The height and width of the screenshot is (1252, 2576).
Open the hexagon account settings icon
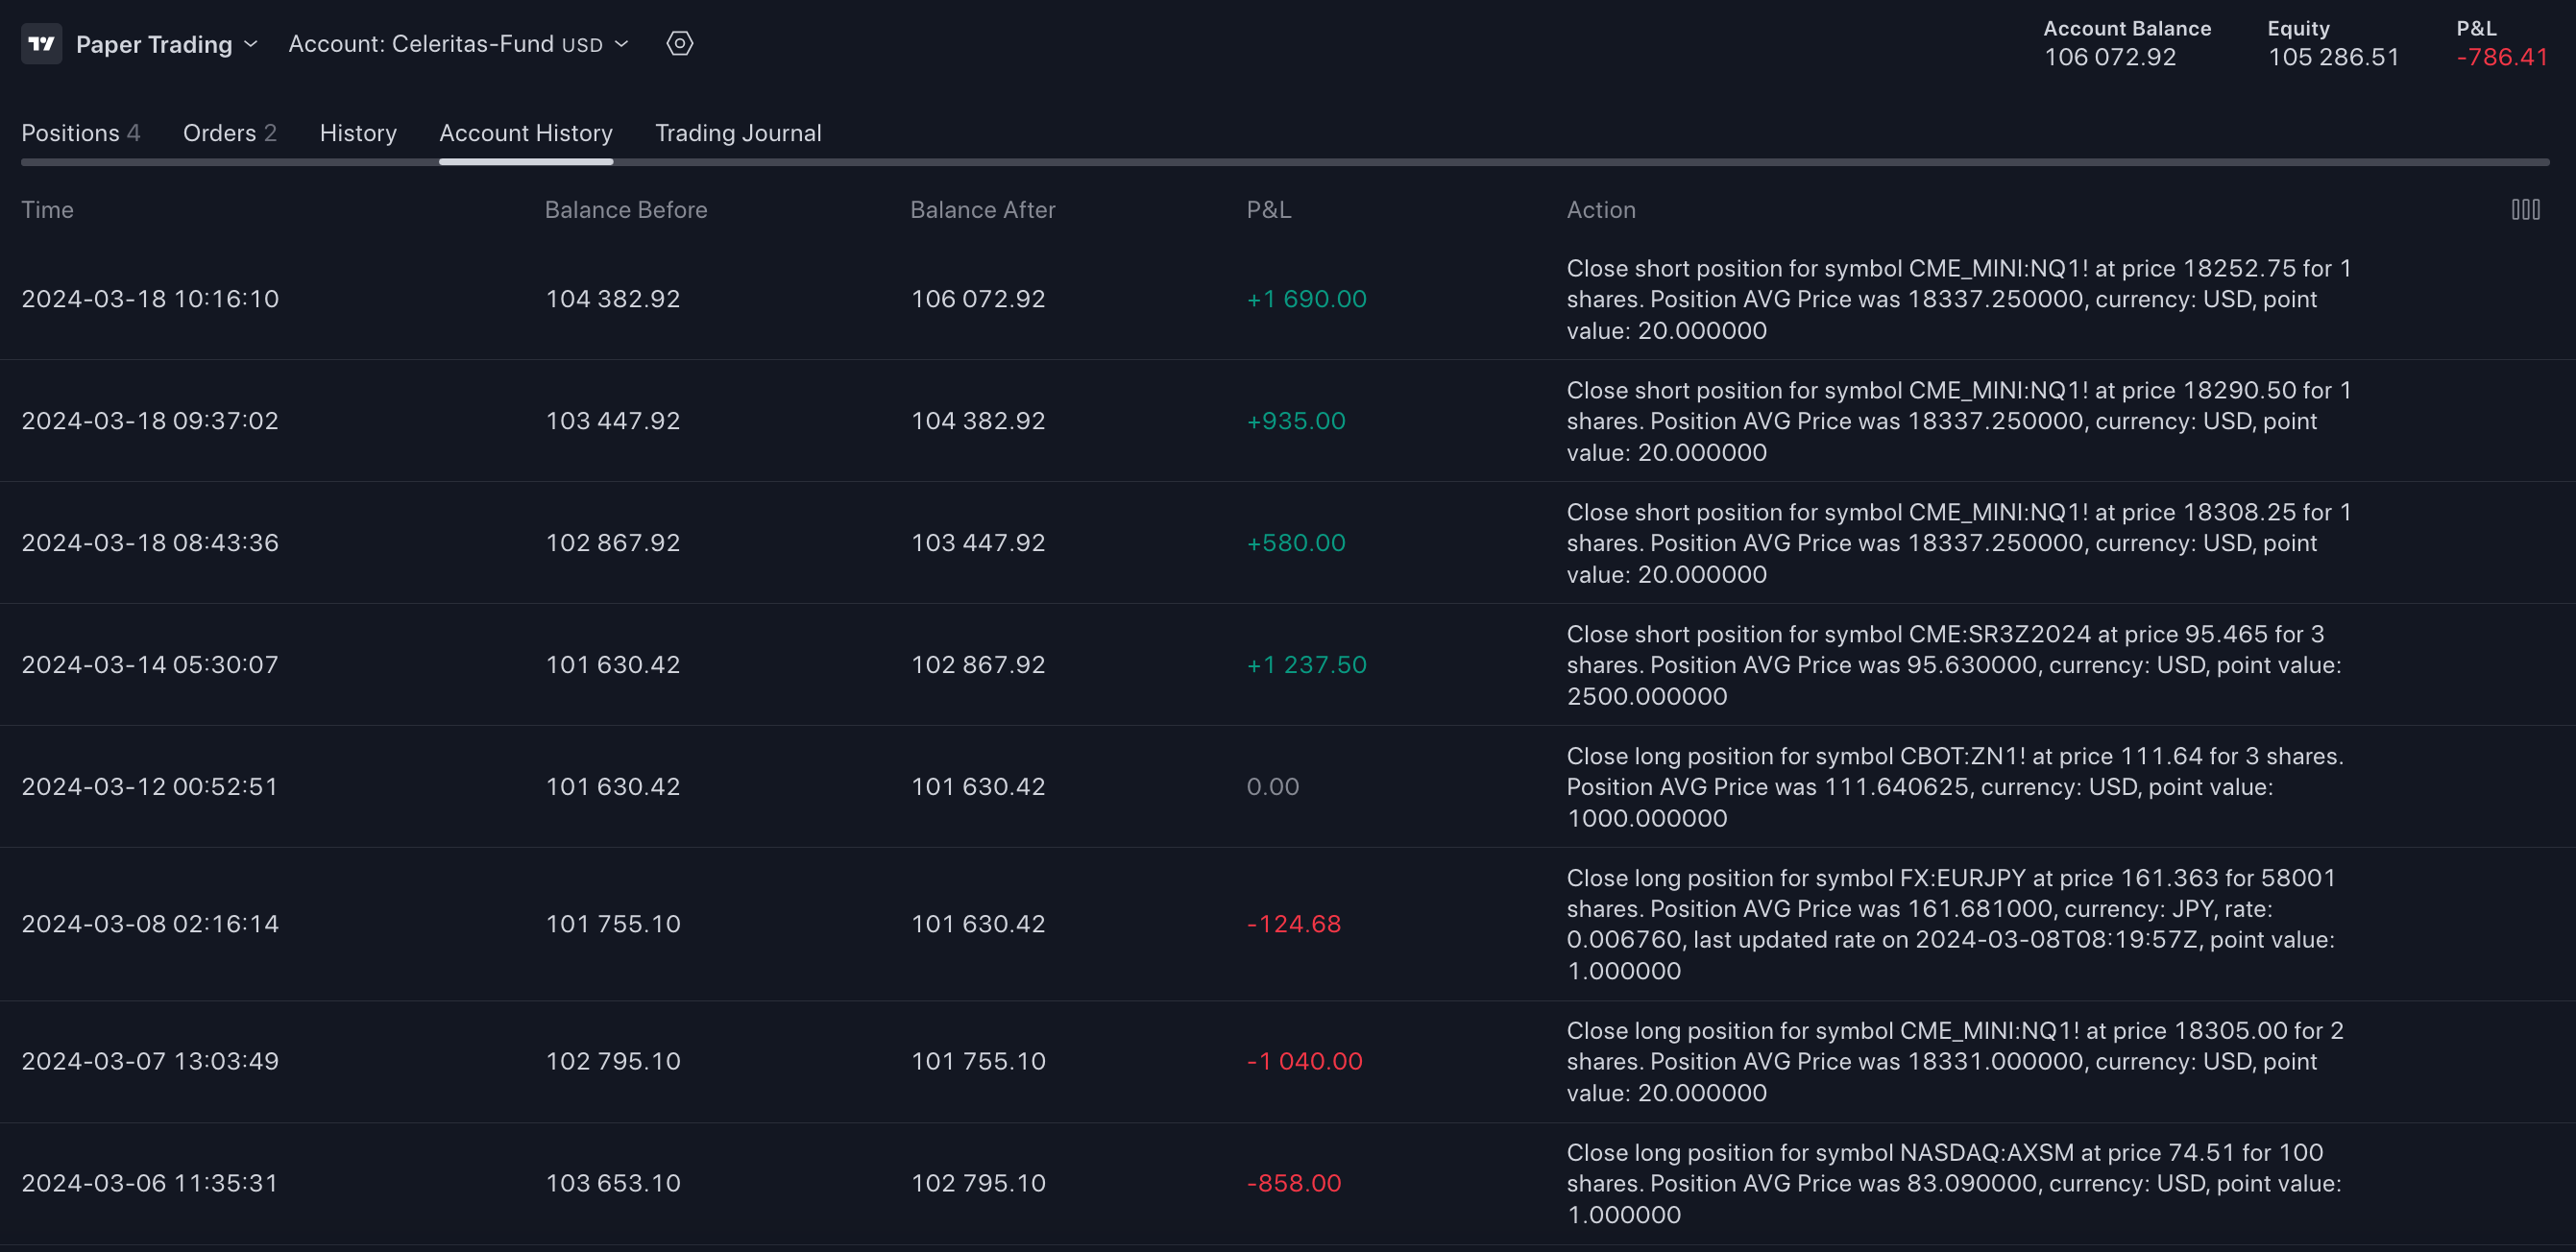tap(679, 44)
